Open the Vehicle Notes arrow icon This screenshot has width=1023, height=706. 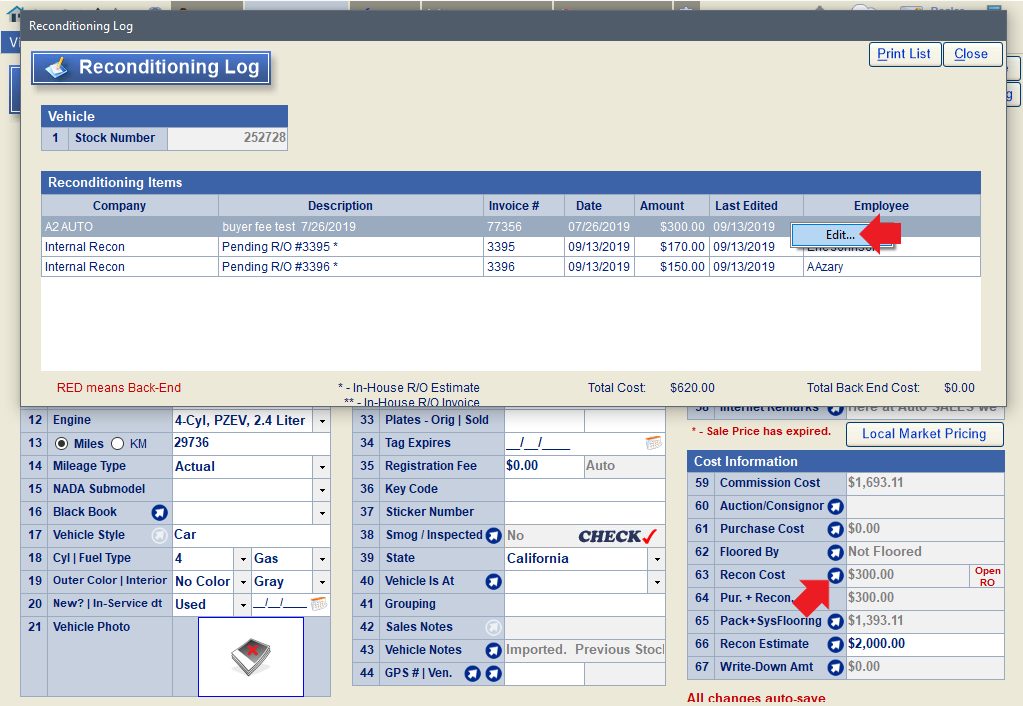click(x=493, y=650)
